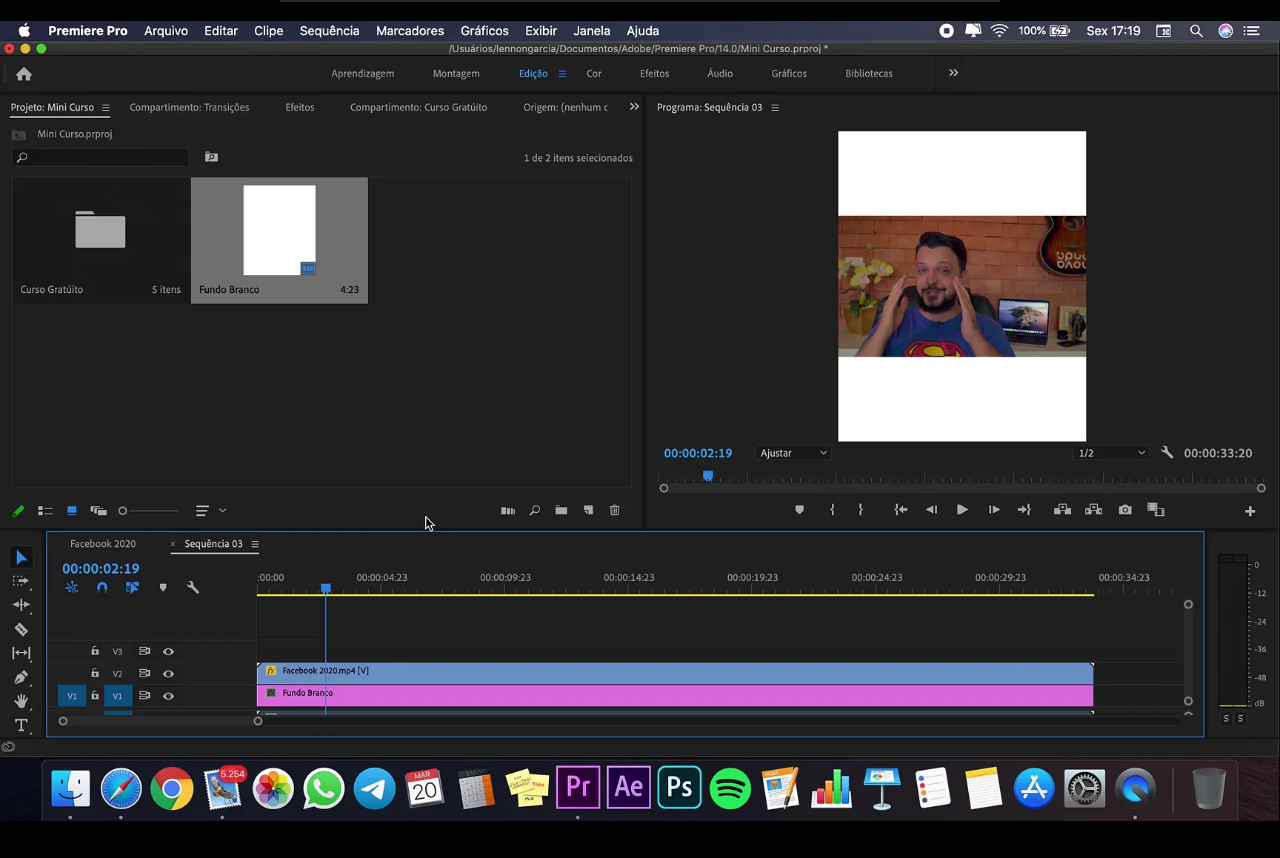Mark Out point in Program monitor
The image size is (1280, 858).
860,510
